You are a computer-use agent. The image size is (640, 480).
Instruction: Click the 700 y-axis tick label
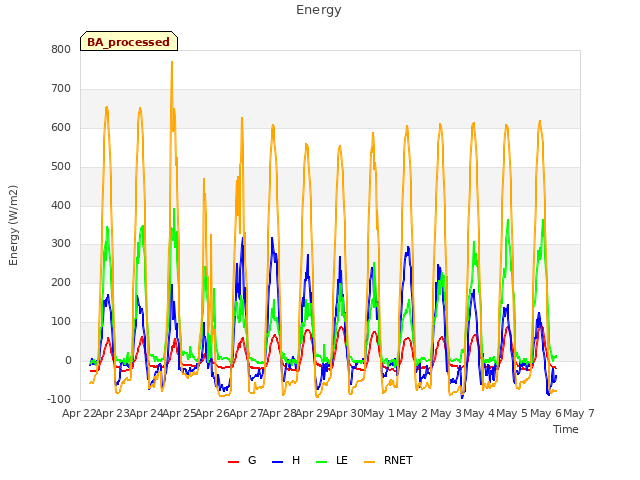click(61, 89)
